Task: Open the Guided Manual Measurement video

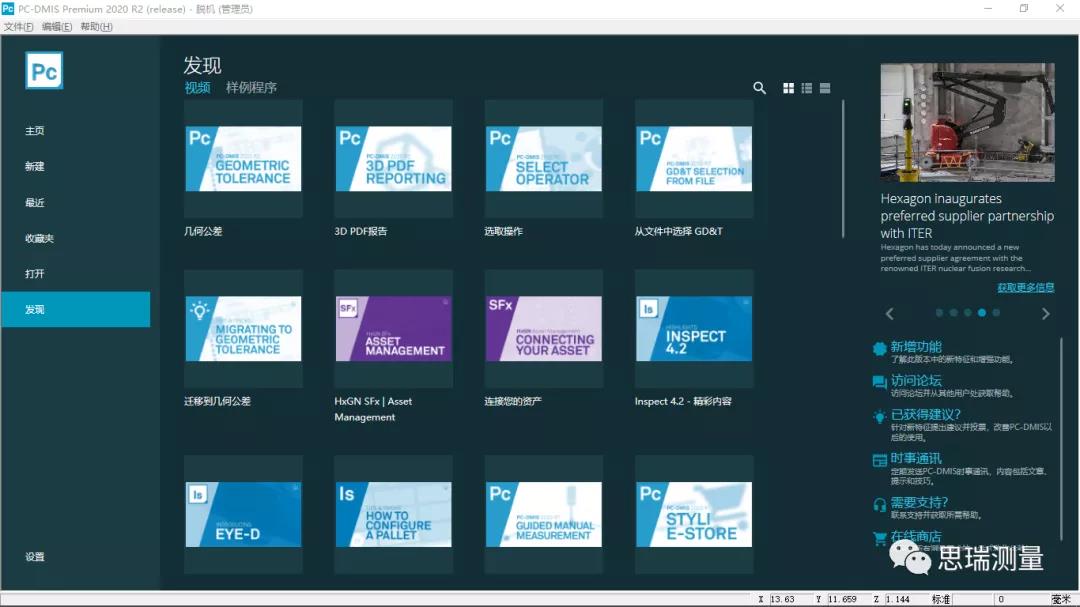Action: (x=543, y=515)
